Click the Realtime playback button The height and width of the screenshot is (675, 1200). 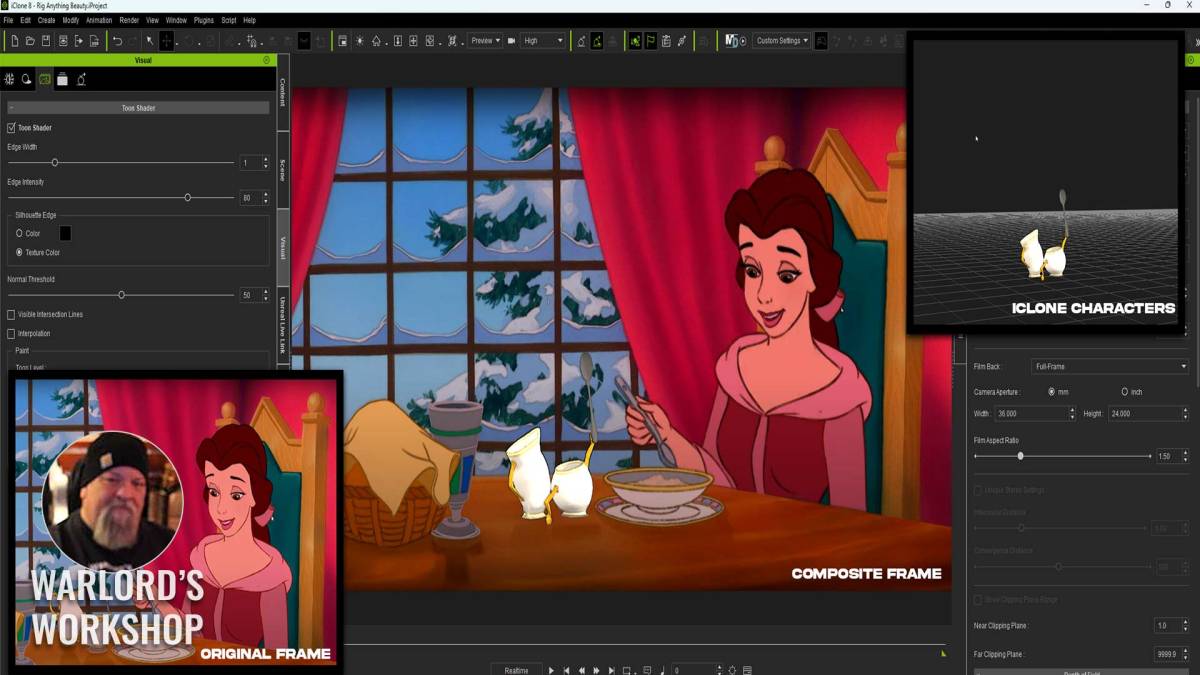[516, 670]
